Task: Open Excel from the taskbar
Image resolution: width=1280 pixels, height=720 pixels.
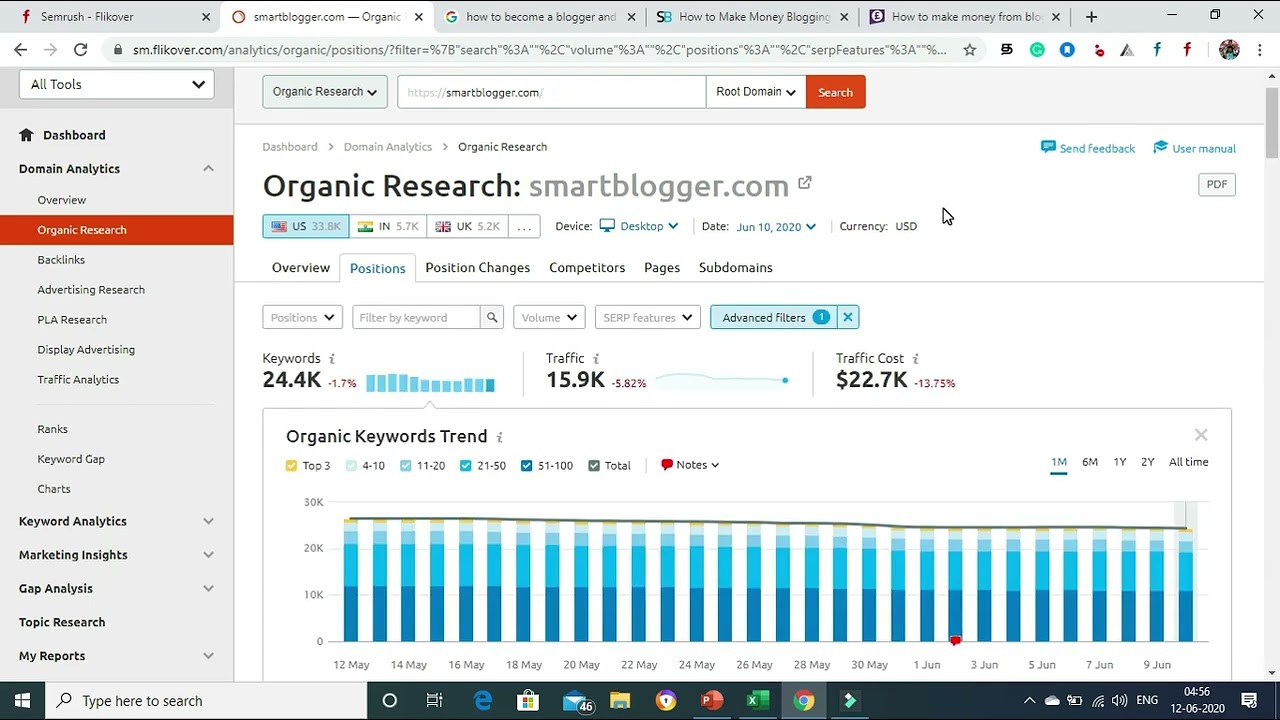Action: 757,700
